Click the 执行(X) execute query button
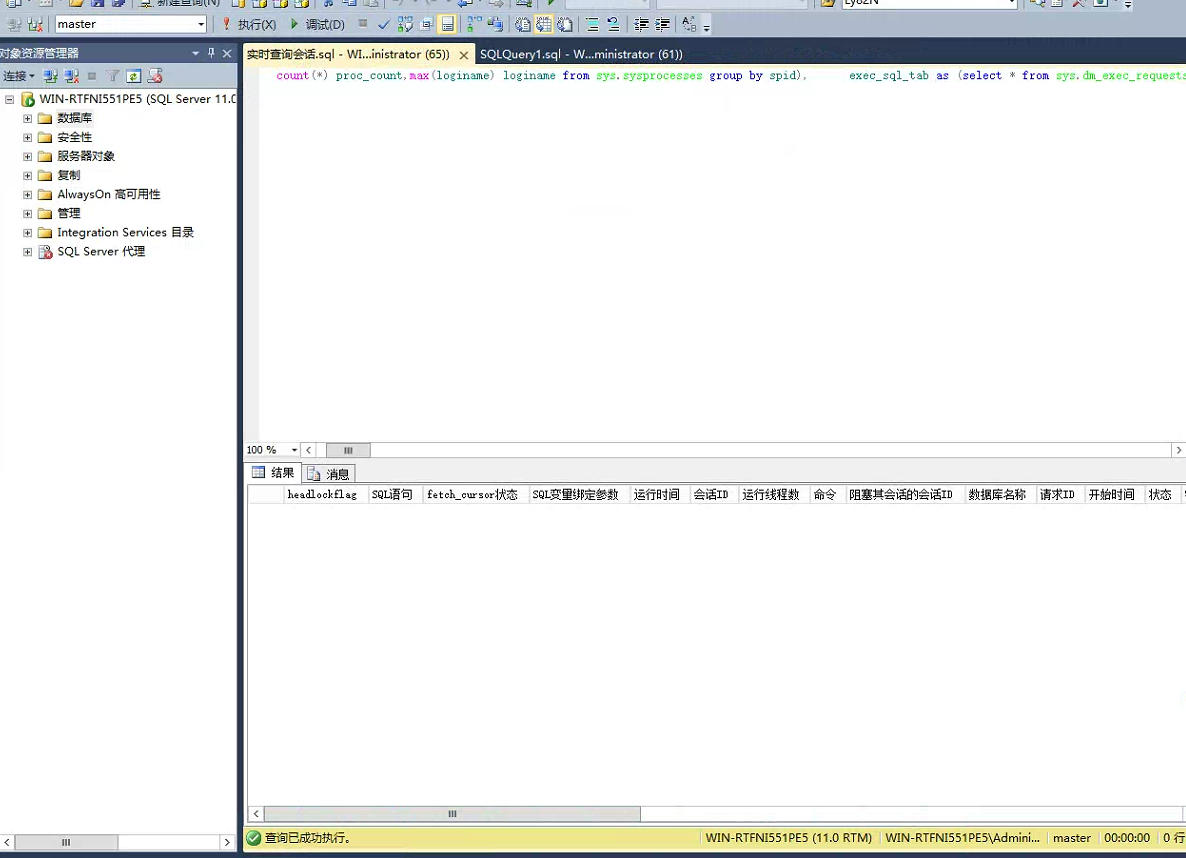The width and height of the screenshot is (1186, 858). pyautogui.click(x=249, y=24)
